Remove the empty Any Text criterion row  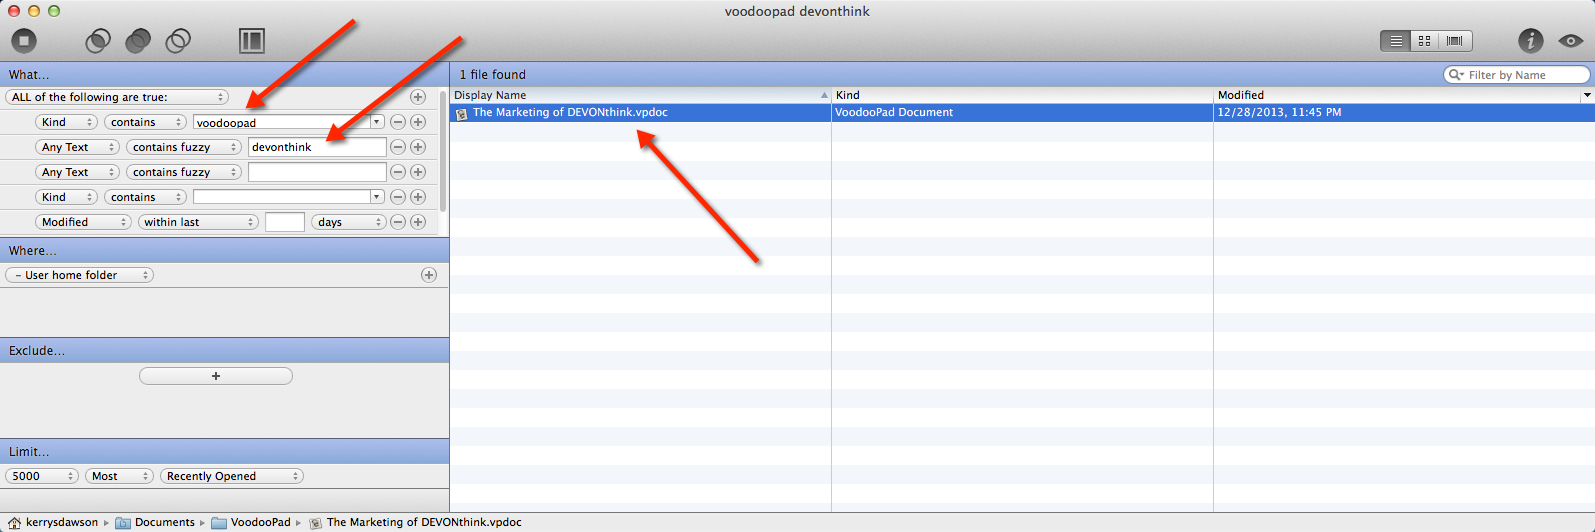click(x=397, y=172)
